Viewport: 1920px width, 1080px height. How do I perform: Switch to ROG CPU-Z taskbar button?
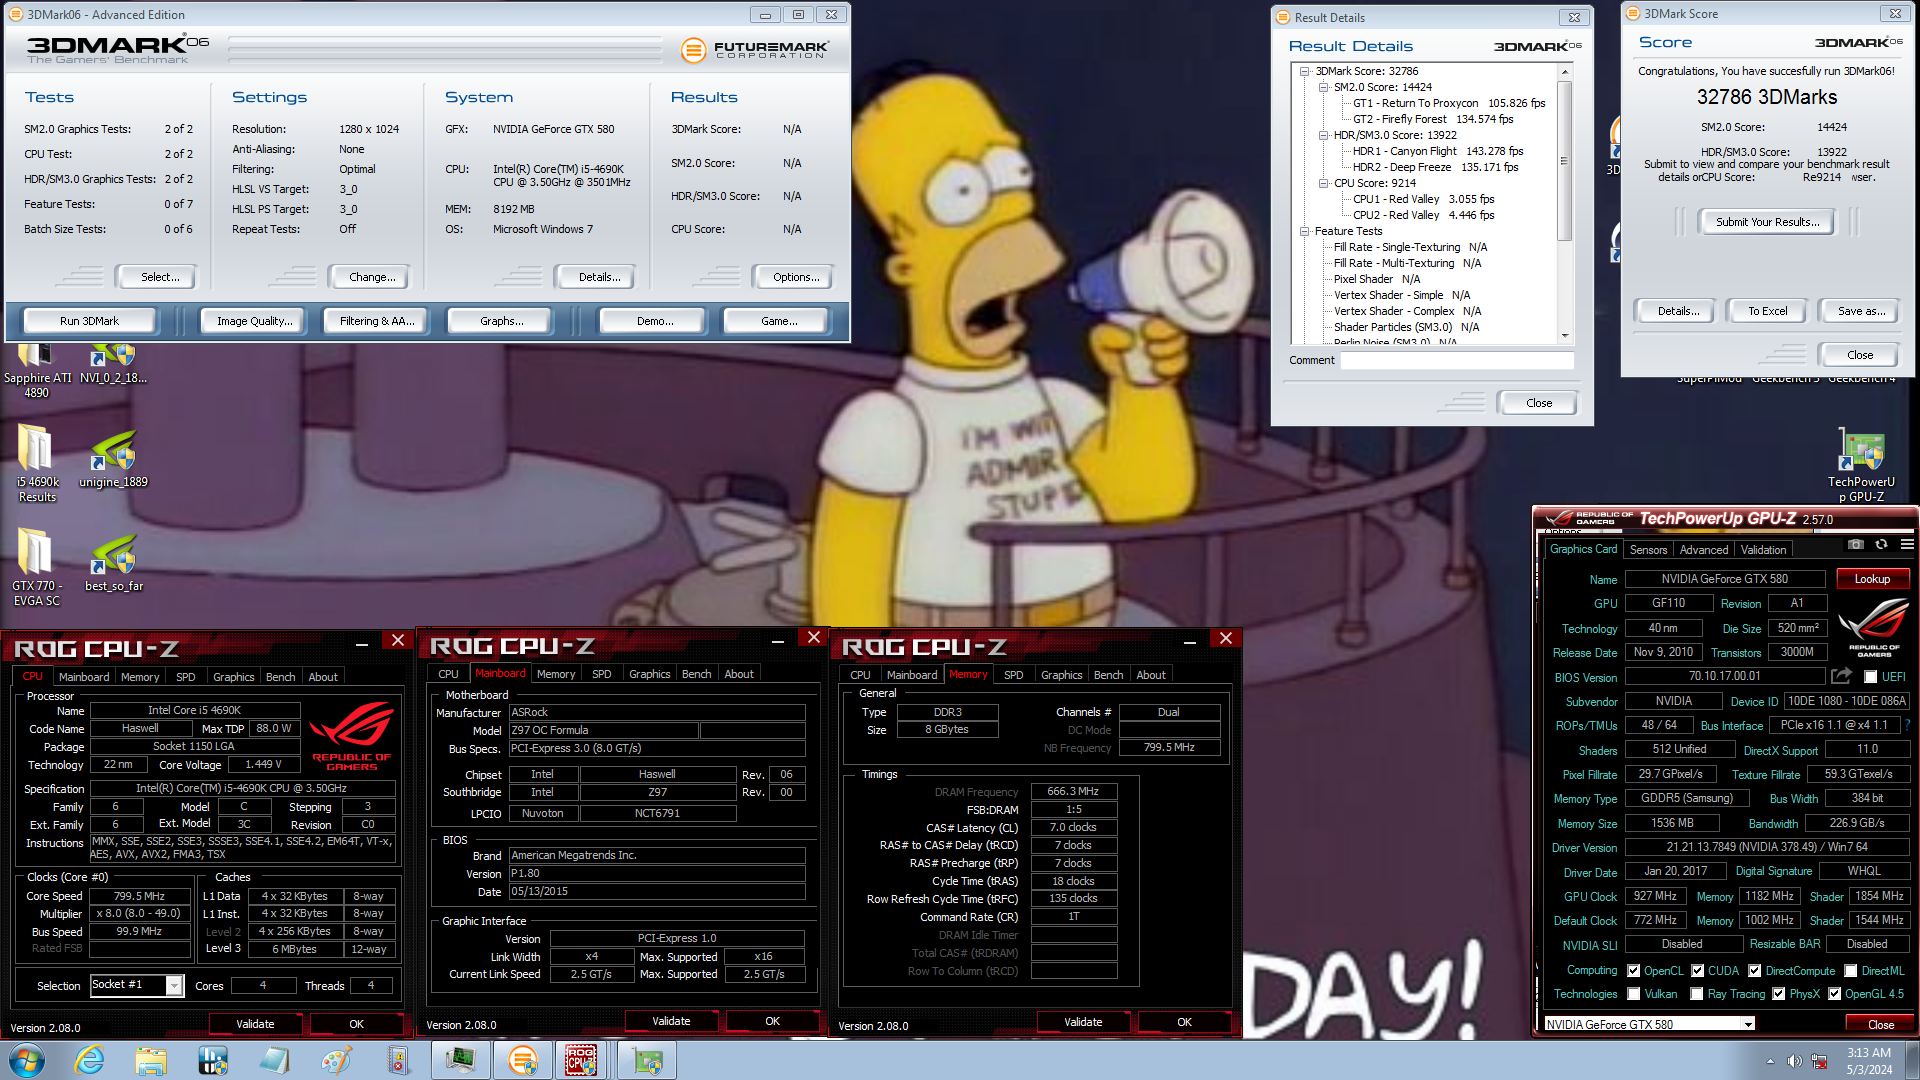pyautogui.click(x=582, y=1060)
